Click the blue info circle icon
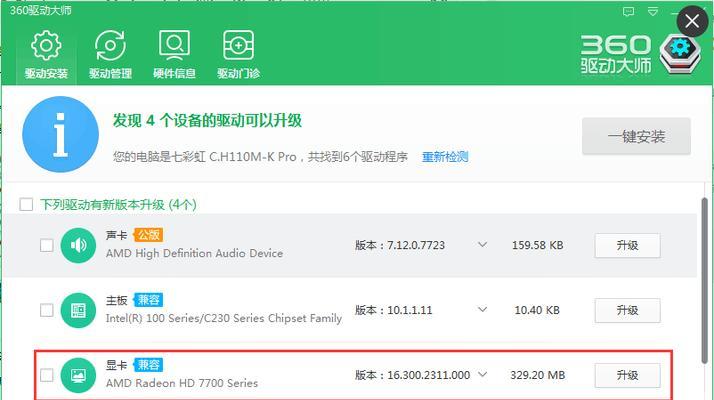Viewport: 714px width, 400px height. 61,134
